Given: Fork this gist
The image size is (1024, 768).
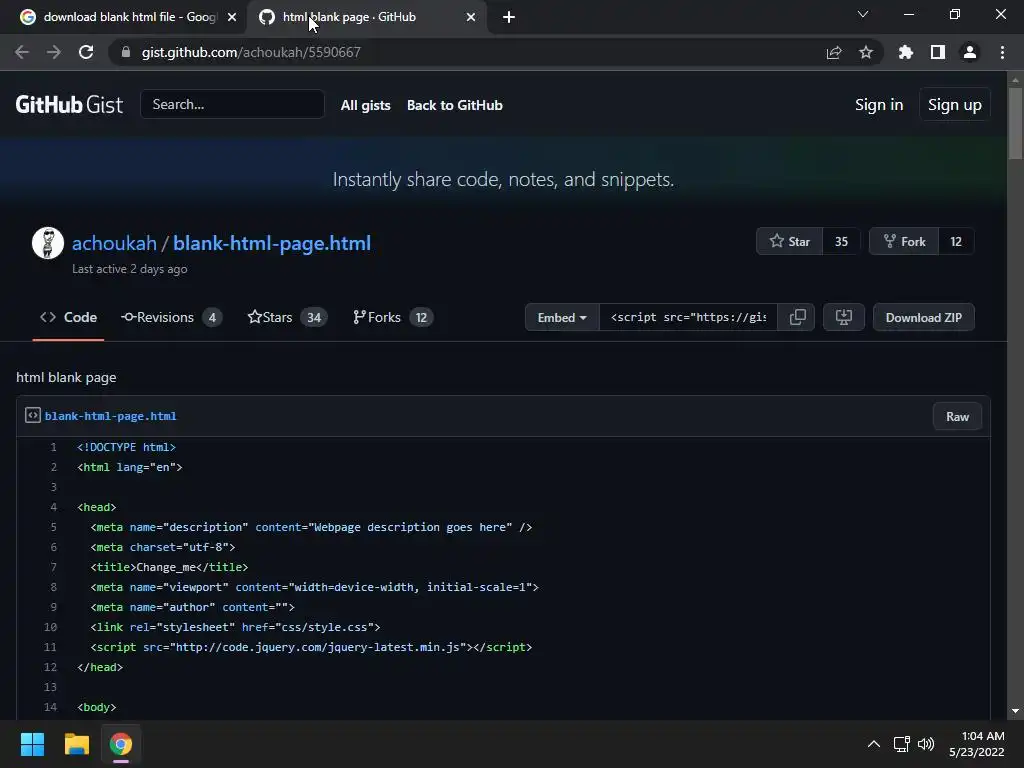Looking at the screenshot, I should click(904, 242).
